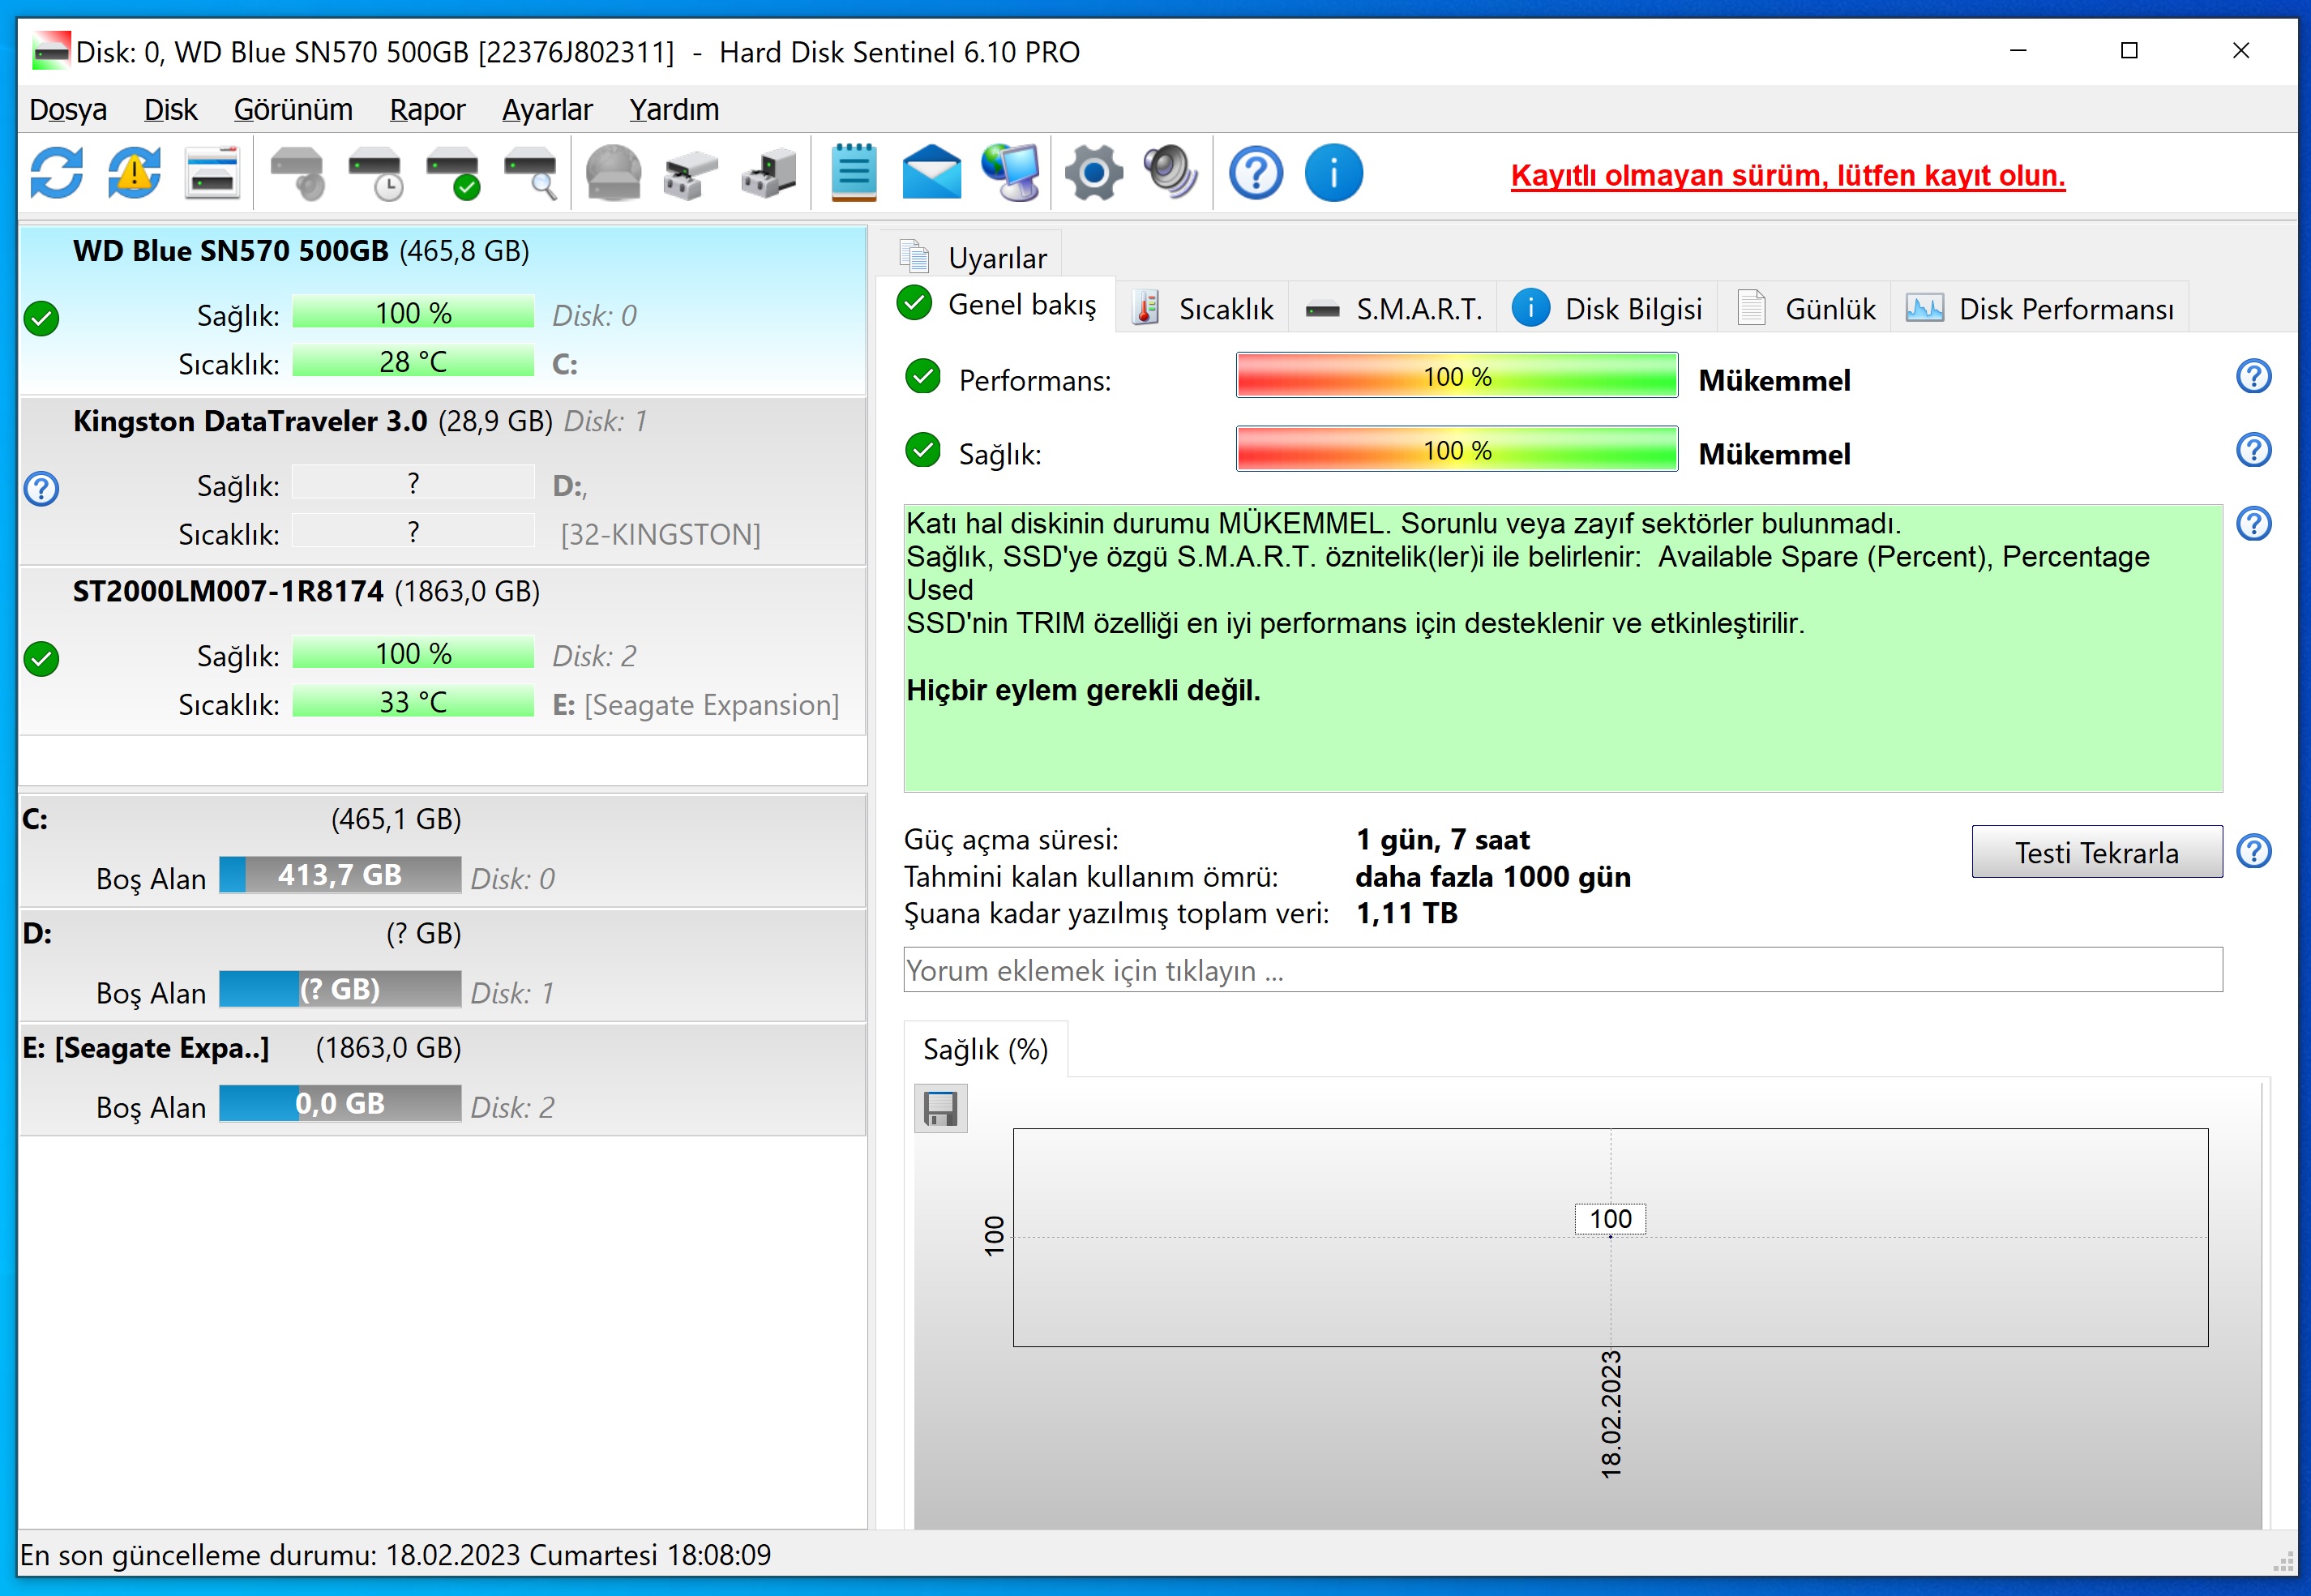Click the blue refresh arrows toolbar icon

[57, 173]
